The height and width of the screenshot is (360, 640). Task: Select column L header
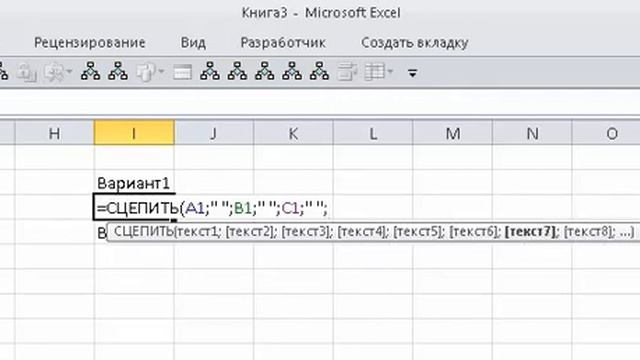pyautogui.click(x=373, y=132)
